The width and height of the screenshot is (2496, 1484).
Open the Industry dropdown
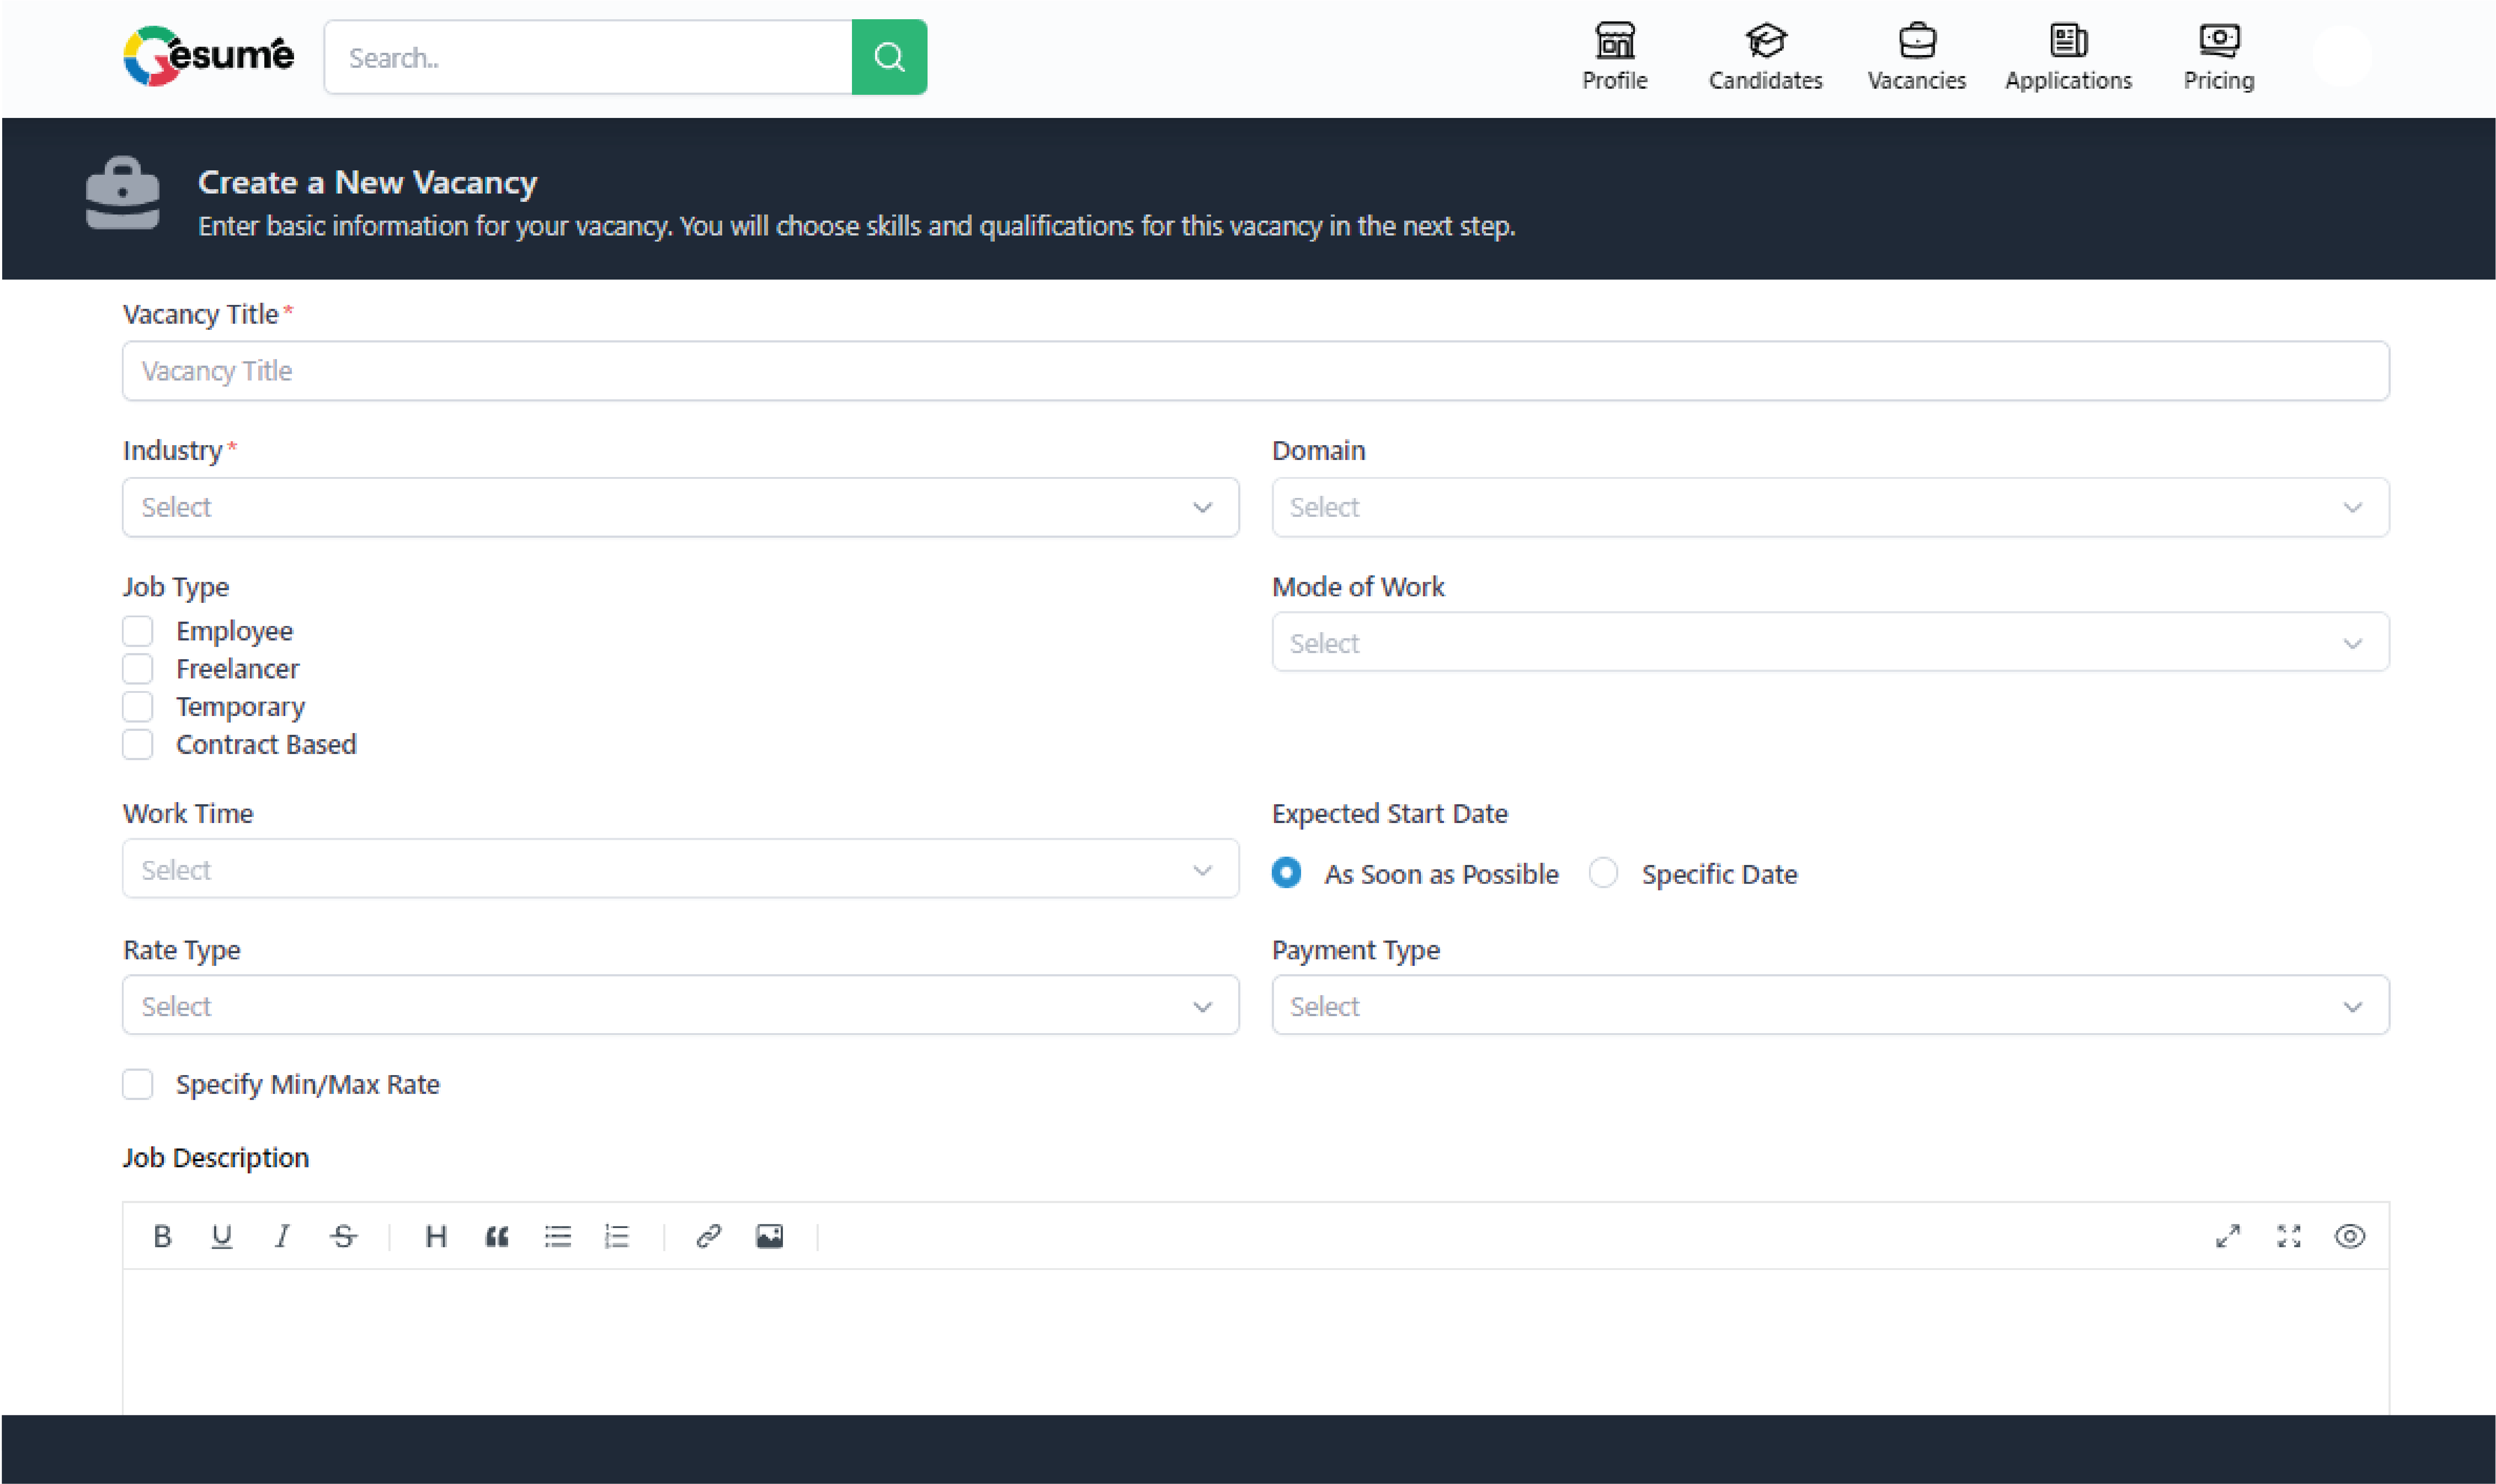click(x=680, y=507)
